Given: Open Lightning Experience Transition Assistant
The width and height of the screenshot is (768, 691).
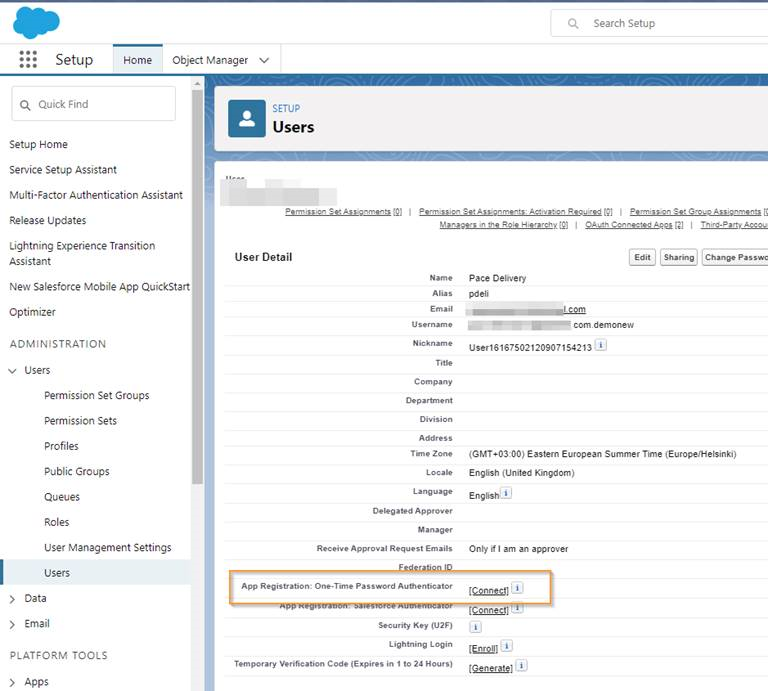Looking at the screenshot, I should 82,253.
